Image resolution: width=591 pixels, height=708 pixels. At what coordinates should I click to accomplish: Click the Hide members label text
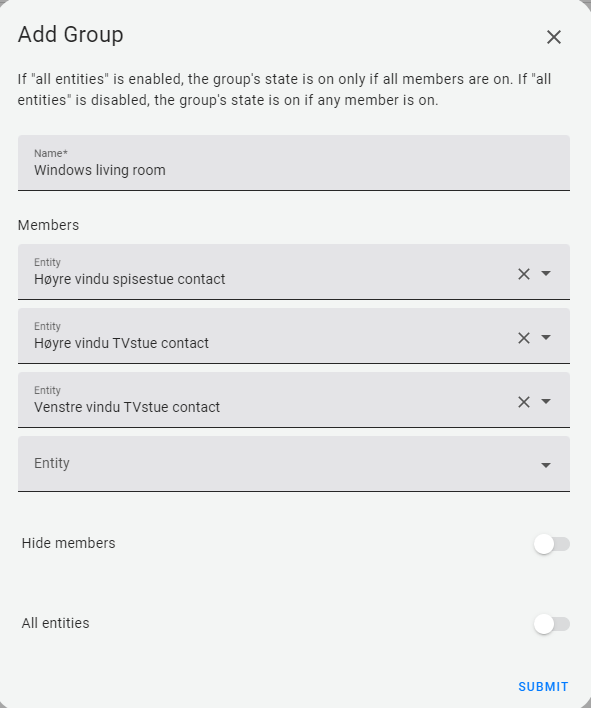pyautogui.click(x=69, y=543)
